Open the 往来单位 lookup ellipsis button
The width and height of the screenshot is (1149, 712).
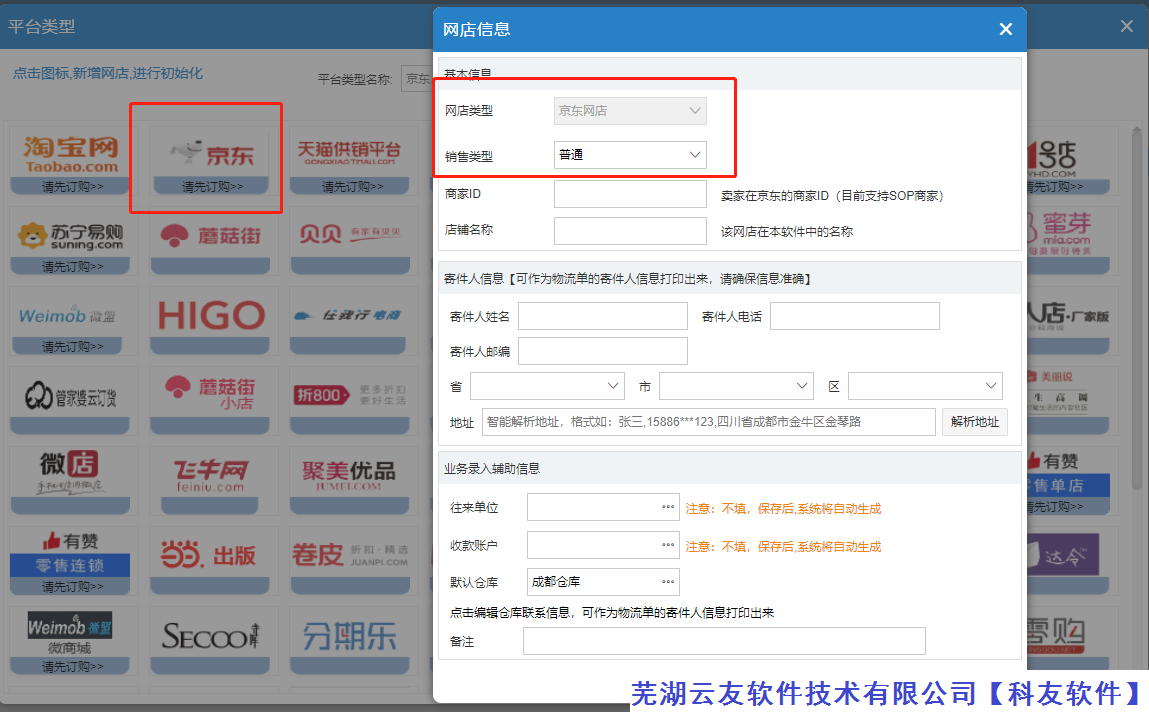(x=668, y=507)
